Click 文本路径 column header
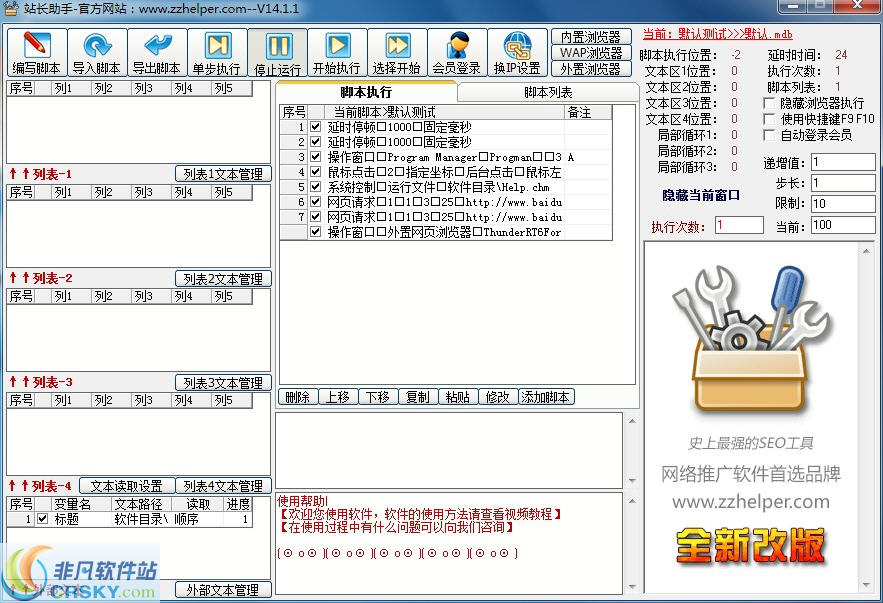This screenshot has height=603, width=883. coord(139,504)
